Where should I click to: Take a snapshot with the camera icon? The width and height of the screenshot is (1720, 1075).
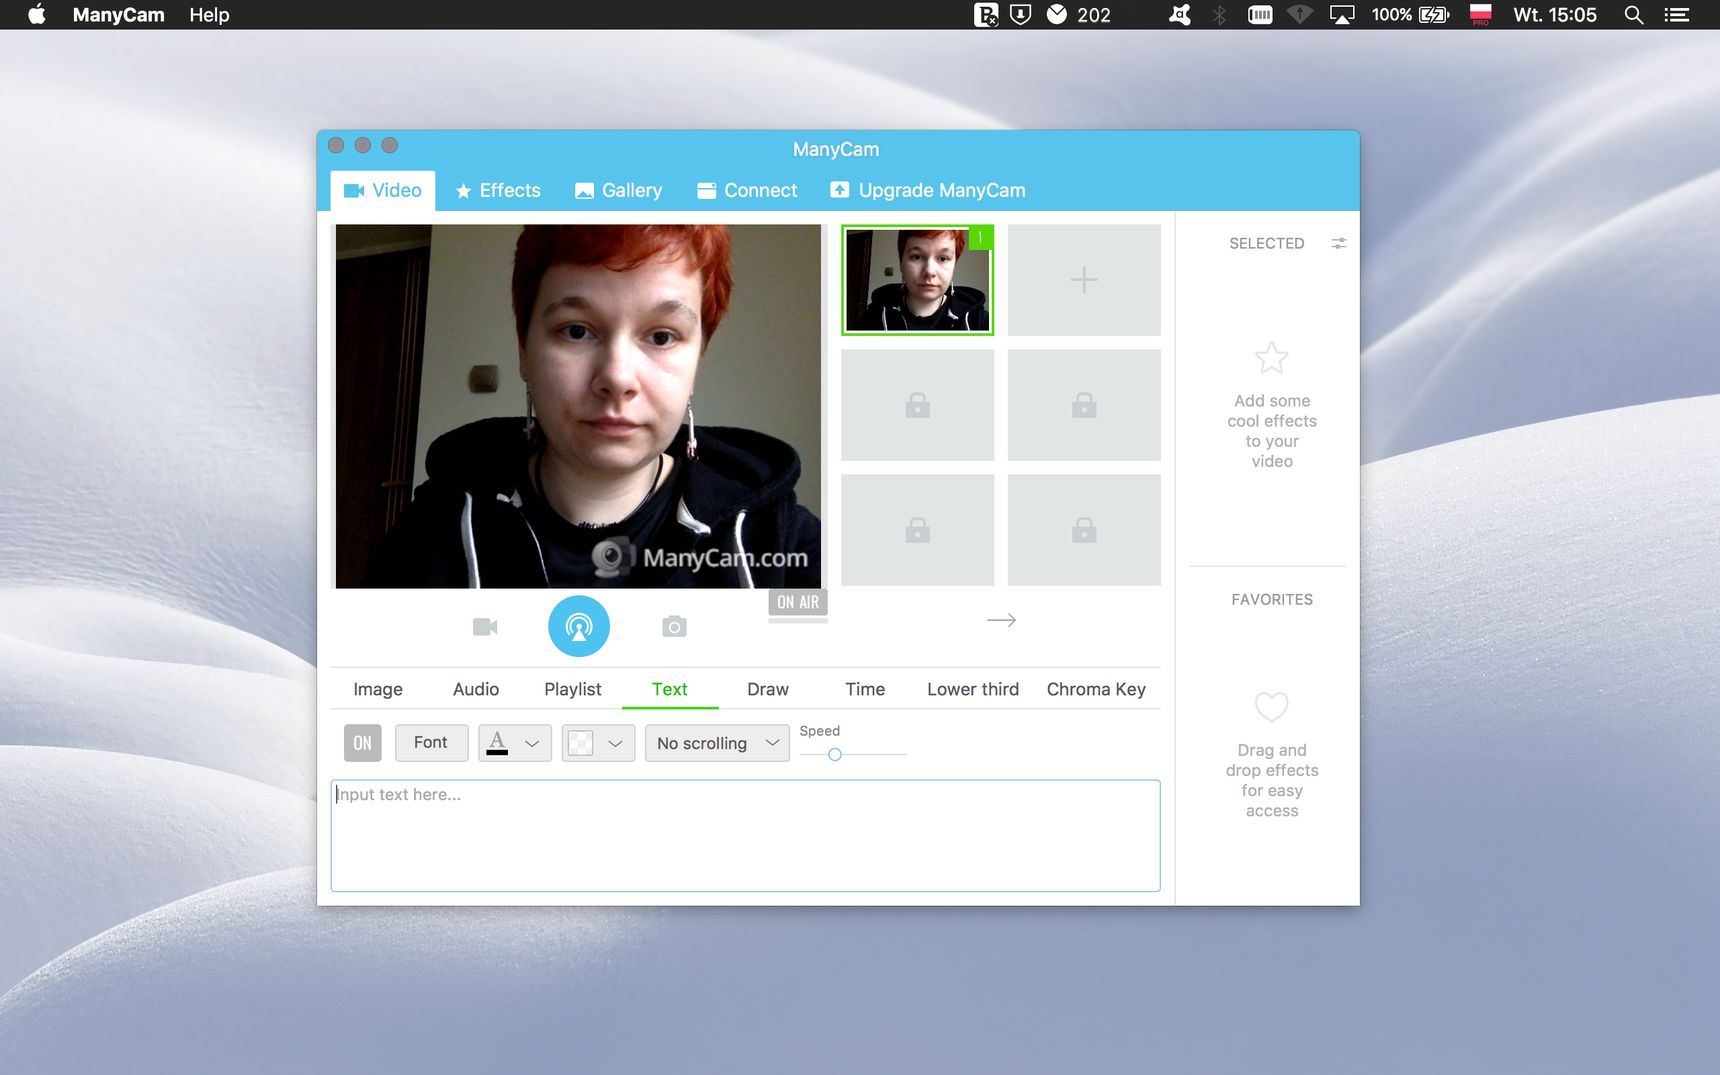pyautogui.click(x=674, y=627)
